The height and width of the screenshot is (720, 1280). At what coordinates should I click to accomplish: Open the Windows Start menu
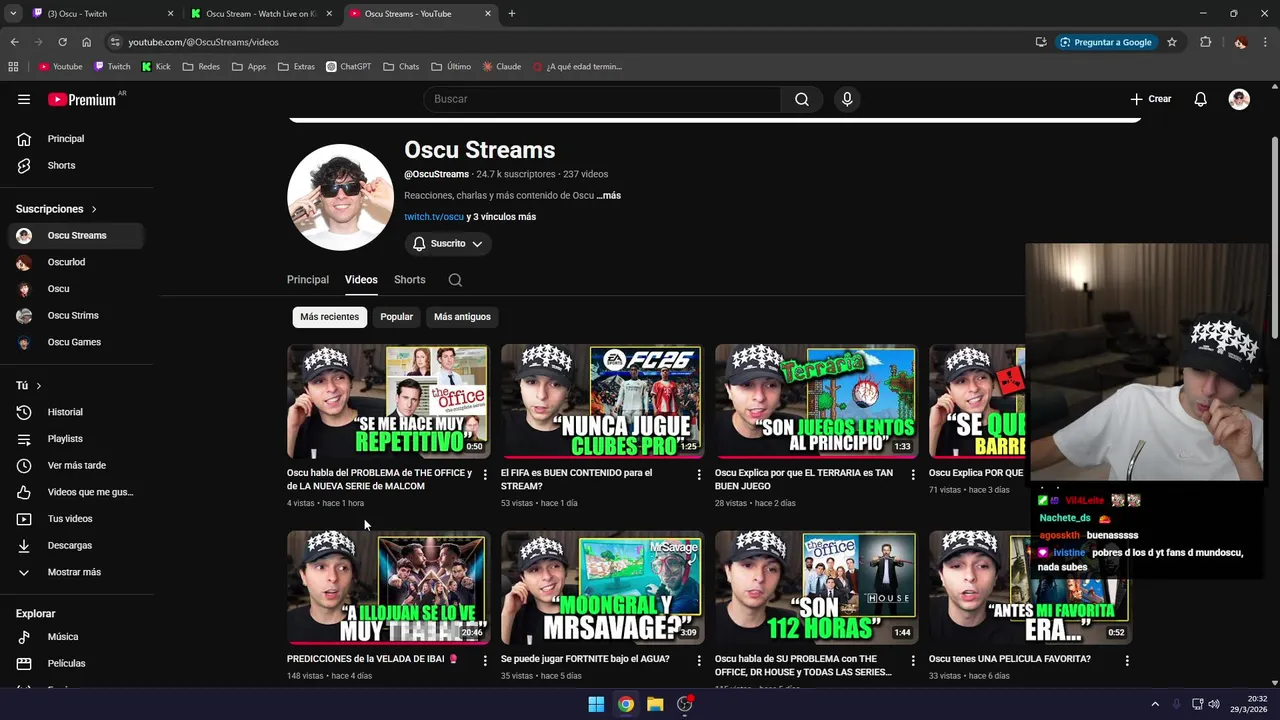(x=596, y=704)
